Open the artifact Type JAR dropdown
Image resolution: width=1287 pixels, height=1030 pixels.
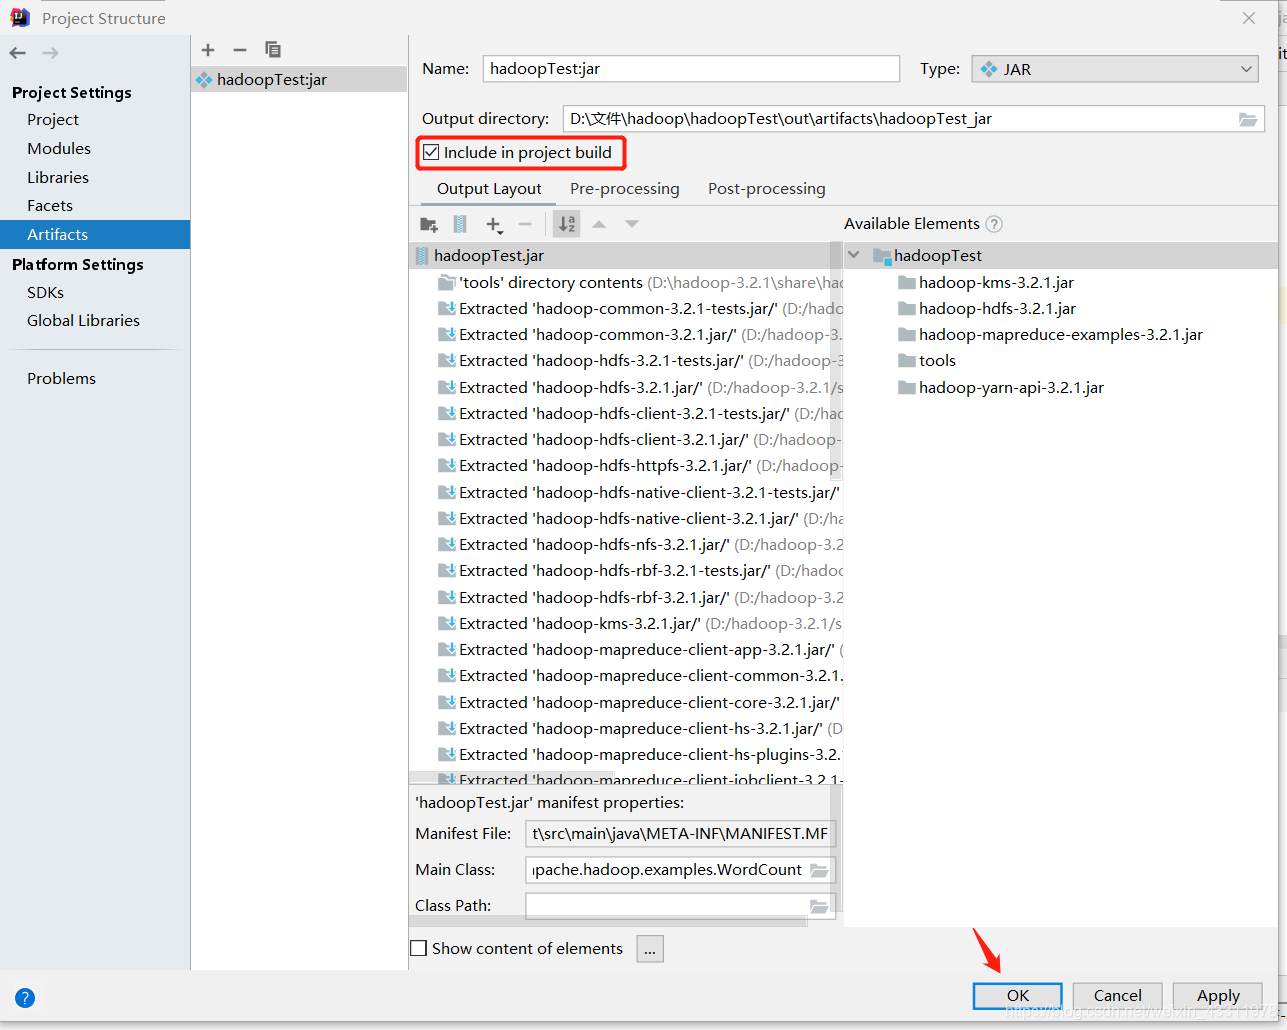(x=1114, y=69)
